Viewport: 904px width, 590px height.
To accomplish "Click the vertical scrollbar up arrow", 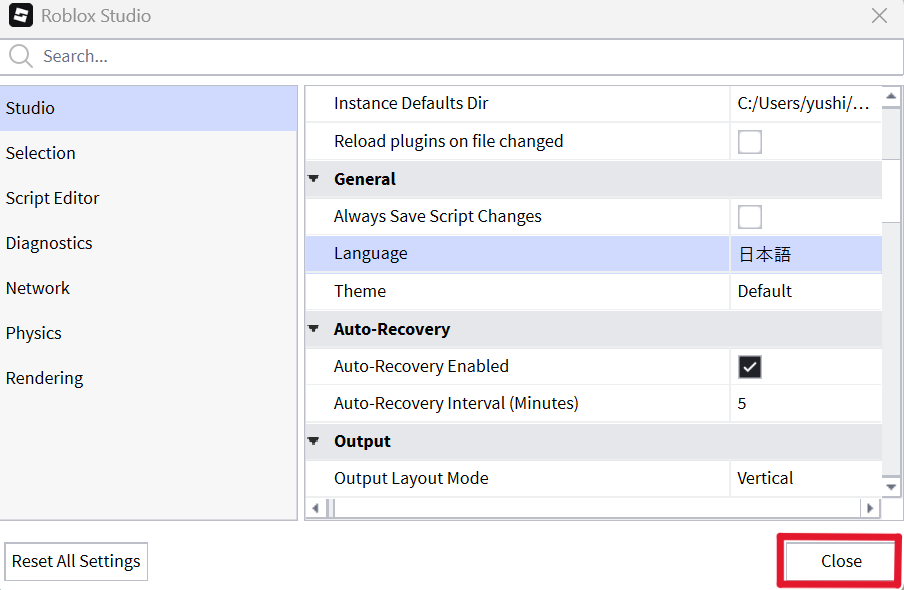I will coord(891,96).
